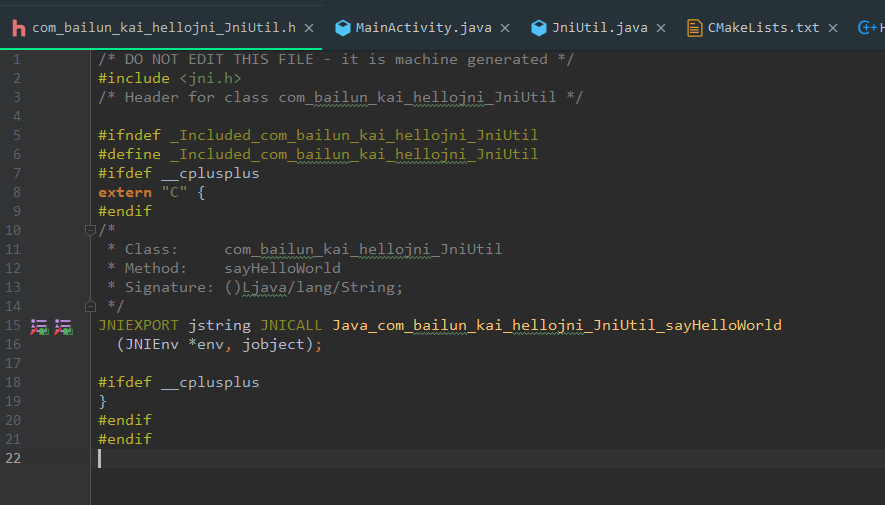Click the 'jstring' return type on line 15
Image resolution: width=885 pixels, height=505 pixels.
click(219, 326)
